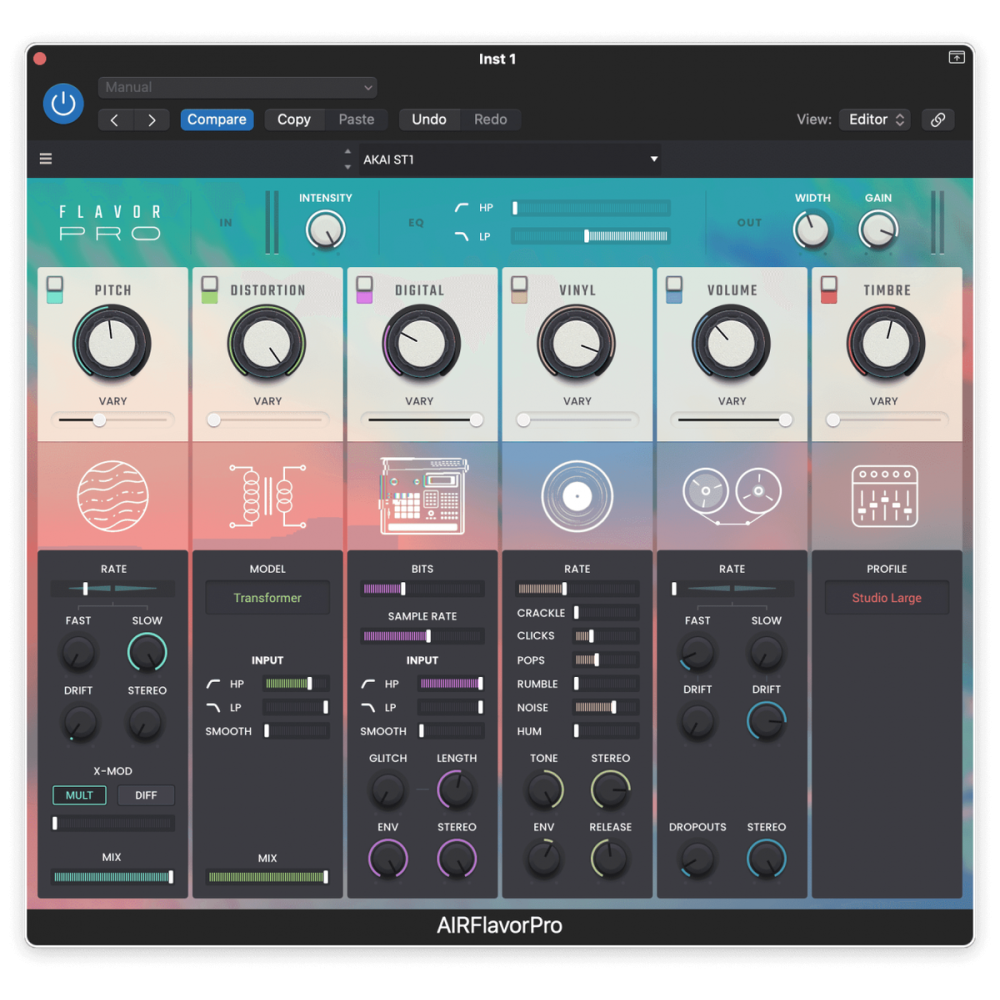Click the mixer faders icon in Timbre module

coord(886,495)
